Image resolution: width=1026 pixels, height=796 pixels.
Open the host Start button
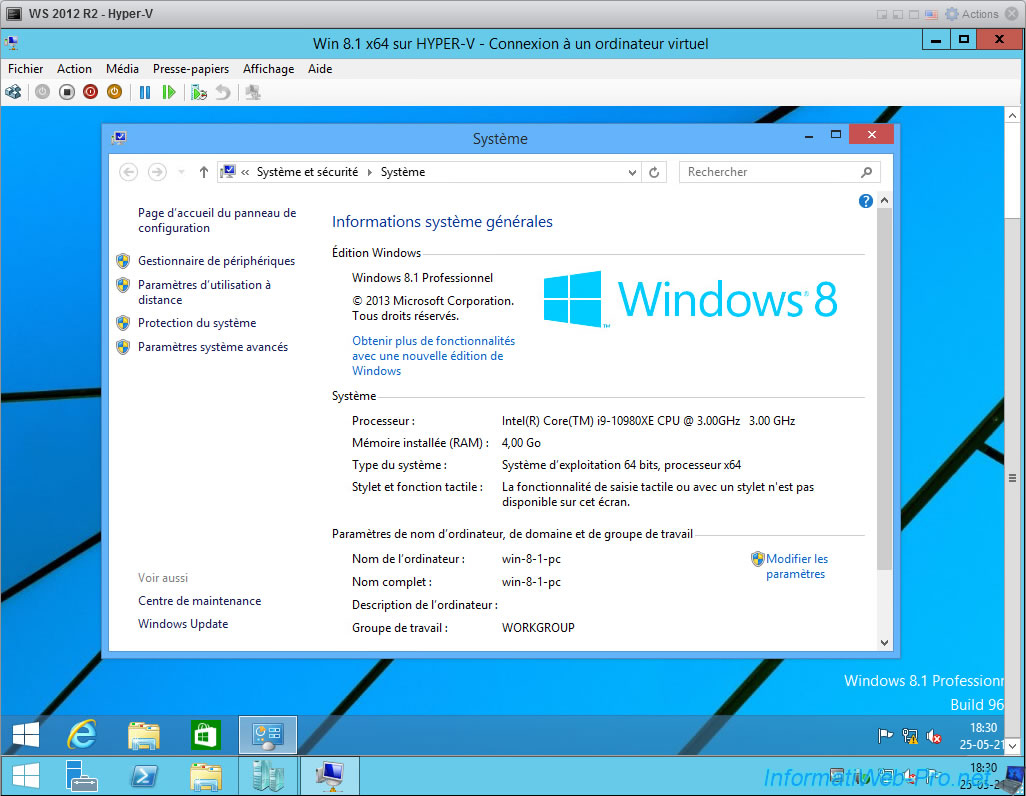tap(26, 776)
